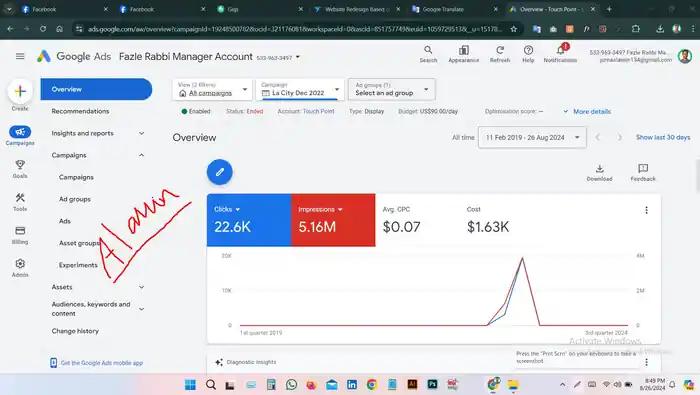
Task: Open the account profile avatar
Action: click(684, 56)
